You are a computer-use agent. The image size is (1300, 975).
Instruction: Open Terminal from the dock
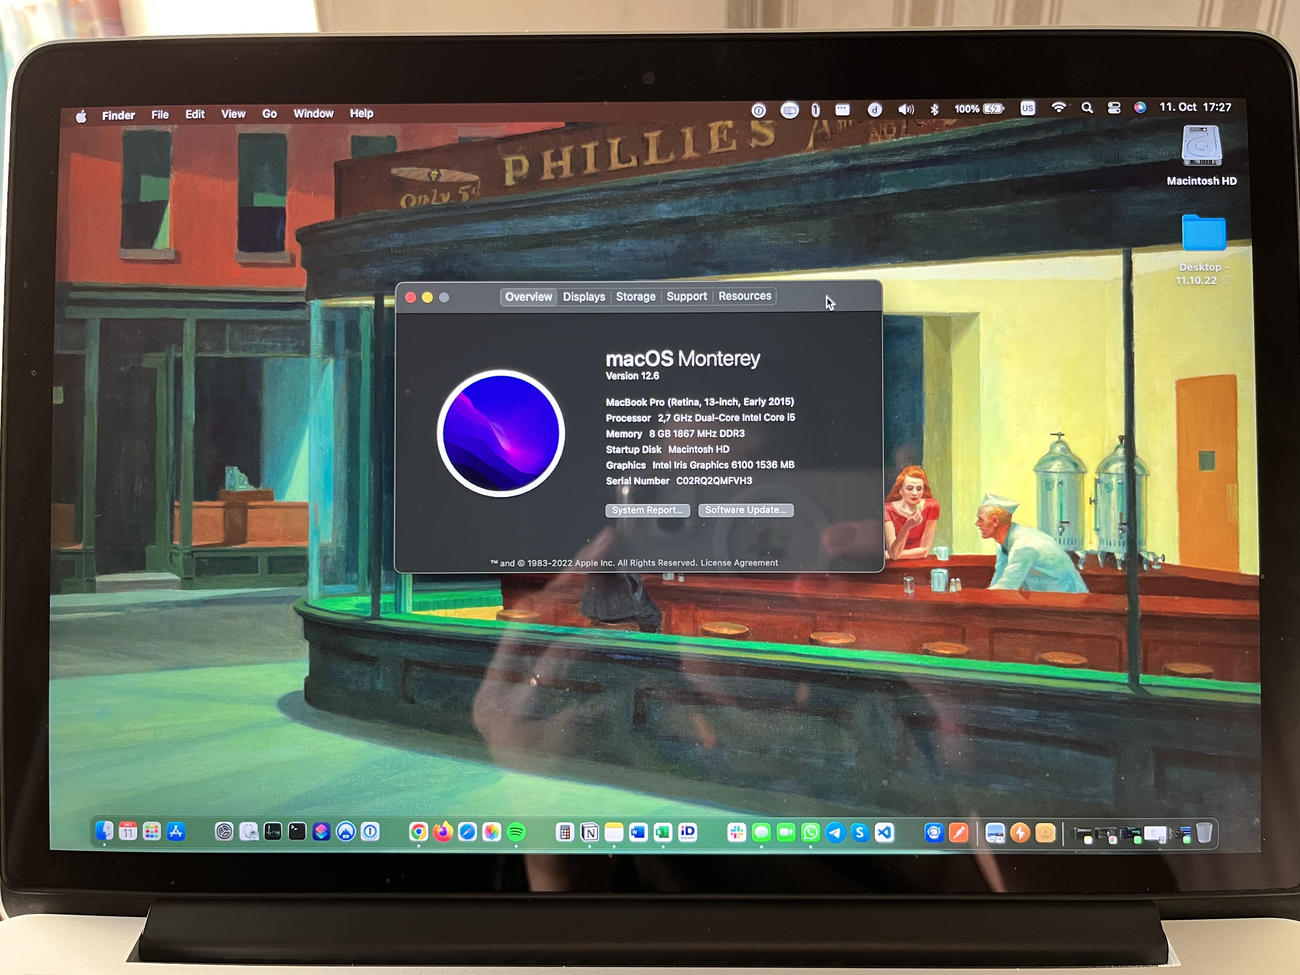[x=297, y=831]
